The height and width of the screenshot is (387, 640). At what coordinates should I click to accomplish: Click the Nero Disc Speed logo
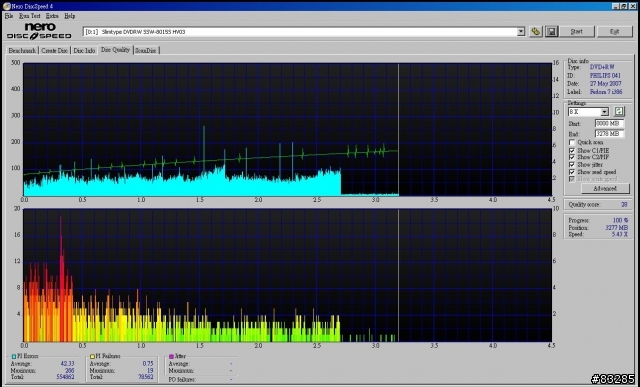pyautogui.click(x=39, y=31)
